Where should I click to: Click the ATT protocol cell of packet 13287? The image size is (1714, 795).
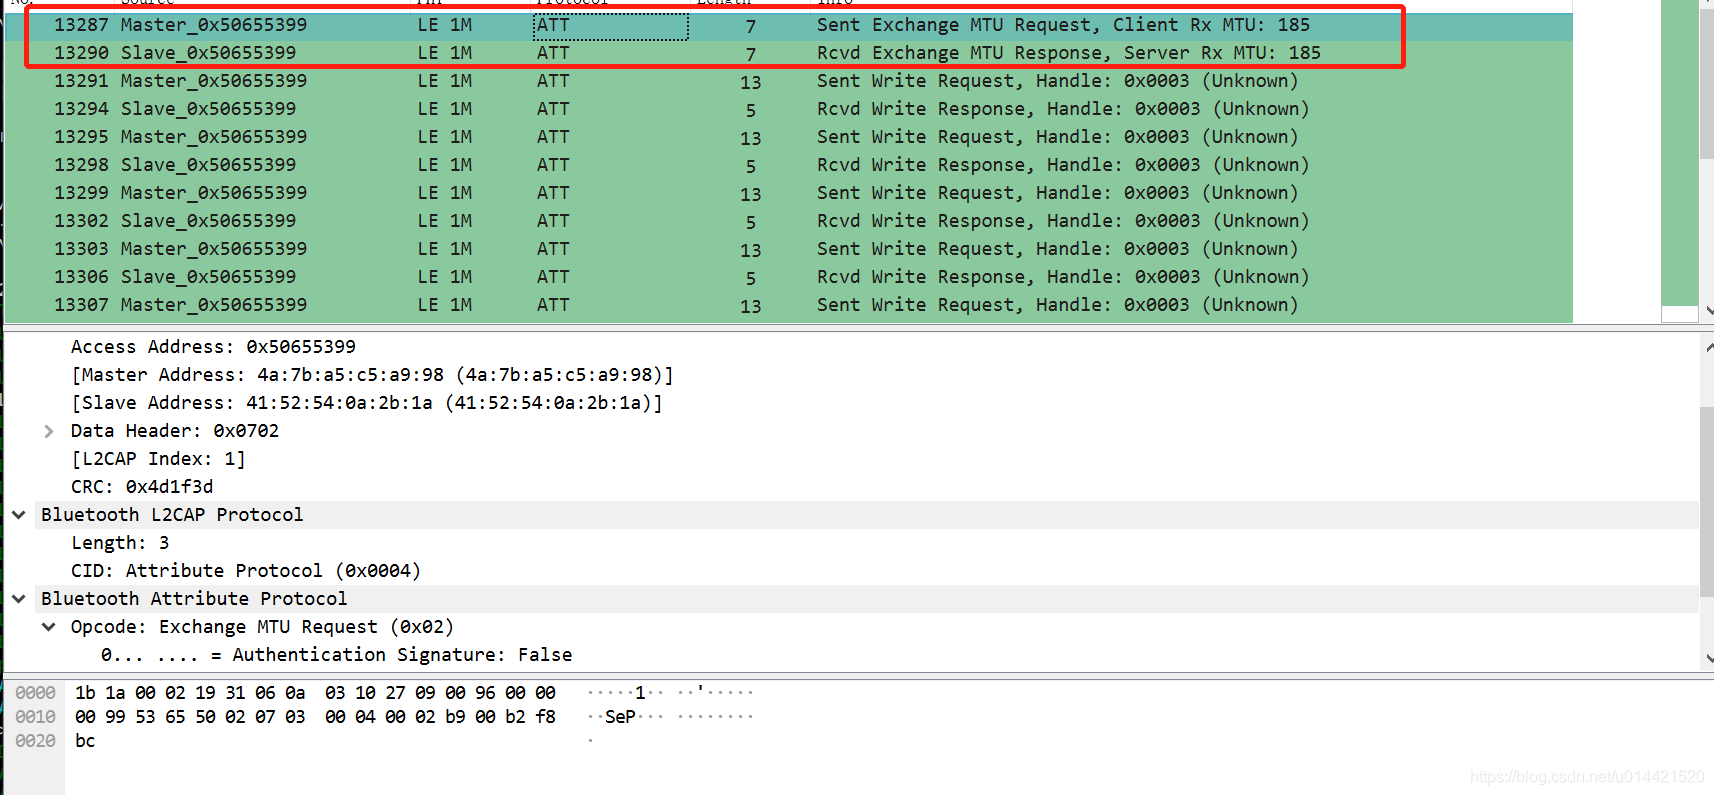610,26
